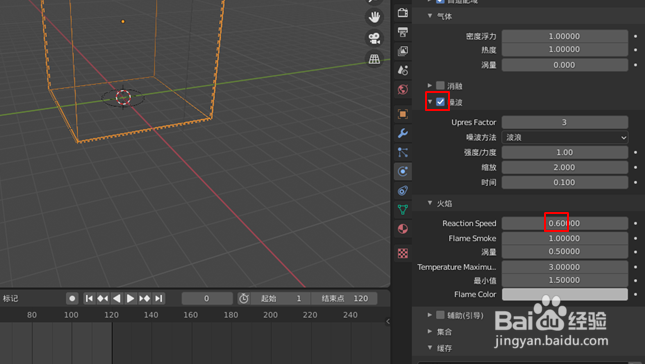Click the flame 涡量 0.50000 field
This screenshot has width=645, height=364.
tap(565, 251)
